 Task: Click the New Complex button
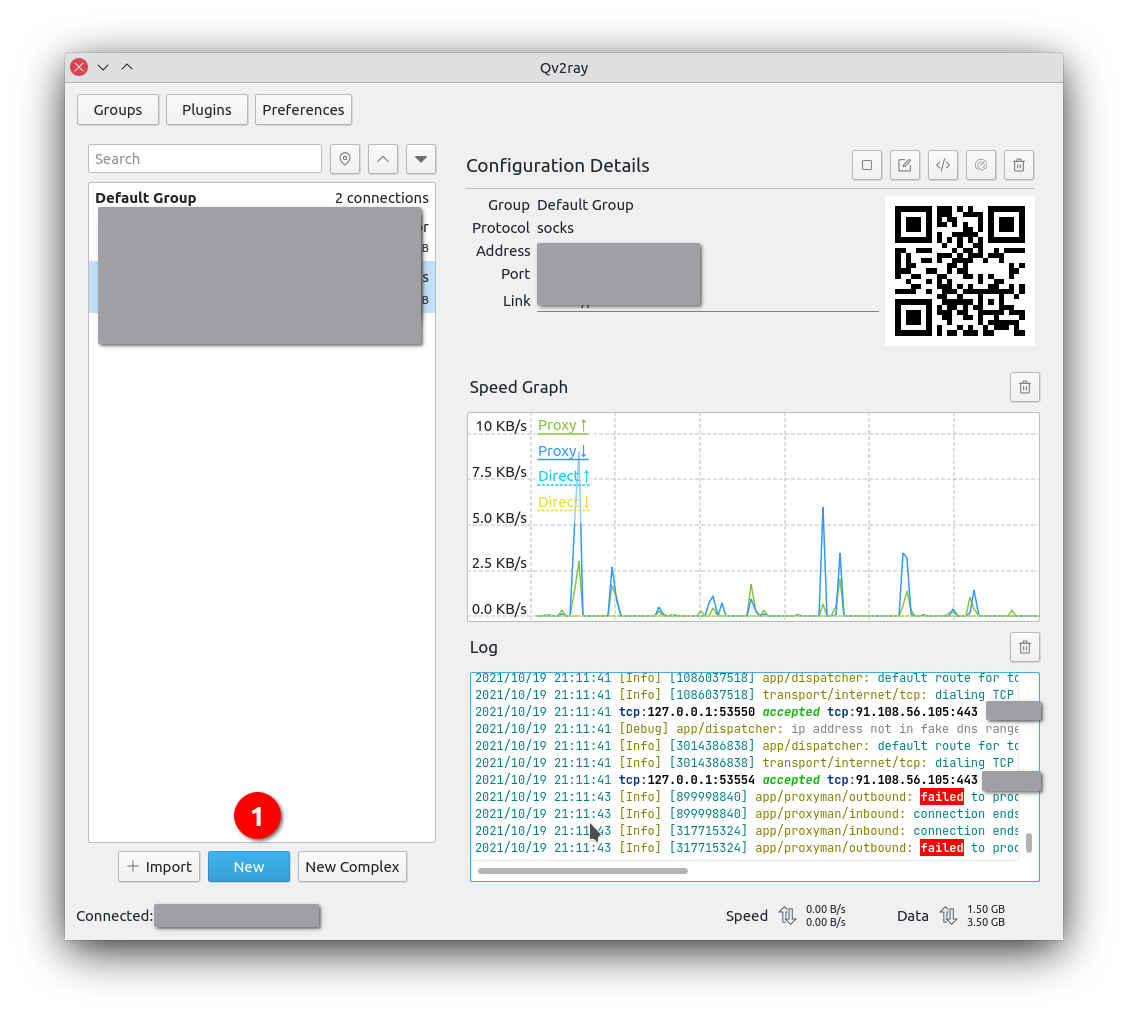(352, 867)
